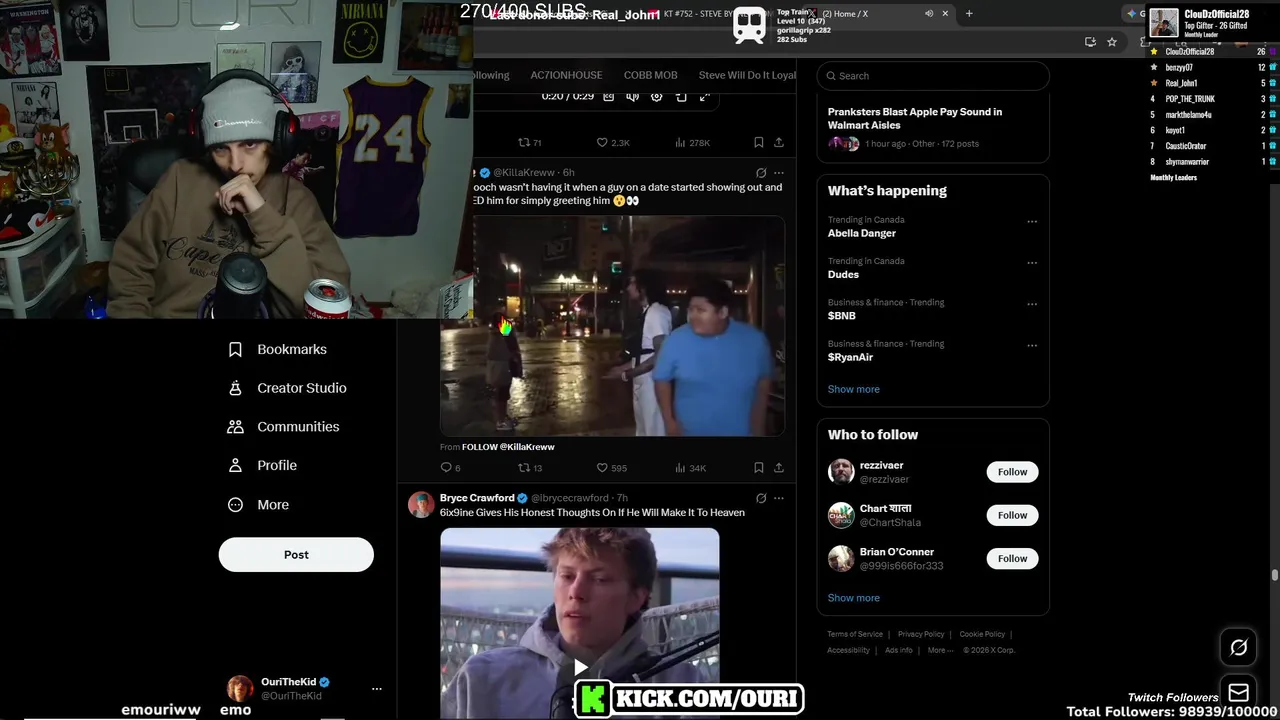Mute the top video via speaker icon
The image size is (1280, 720).
[x=632, y=96]
